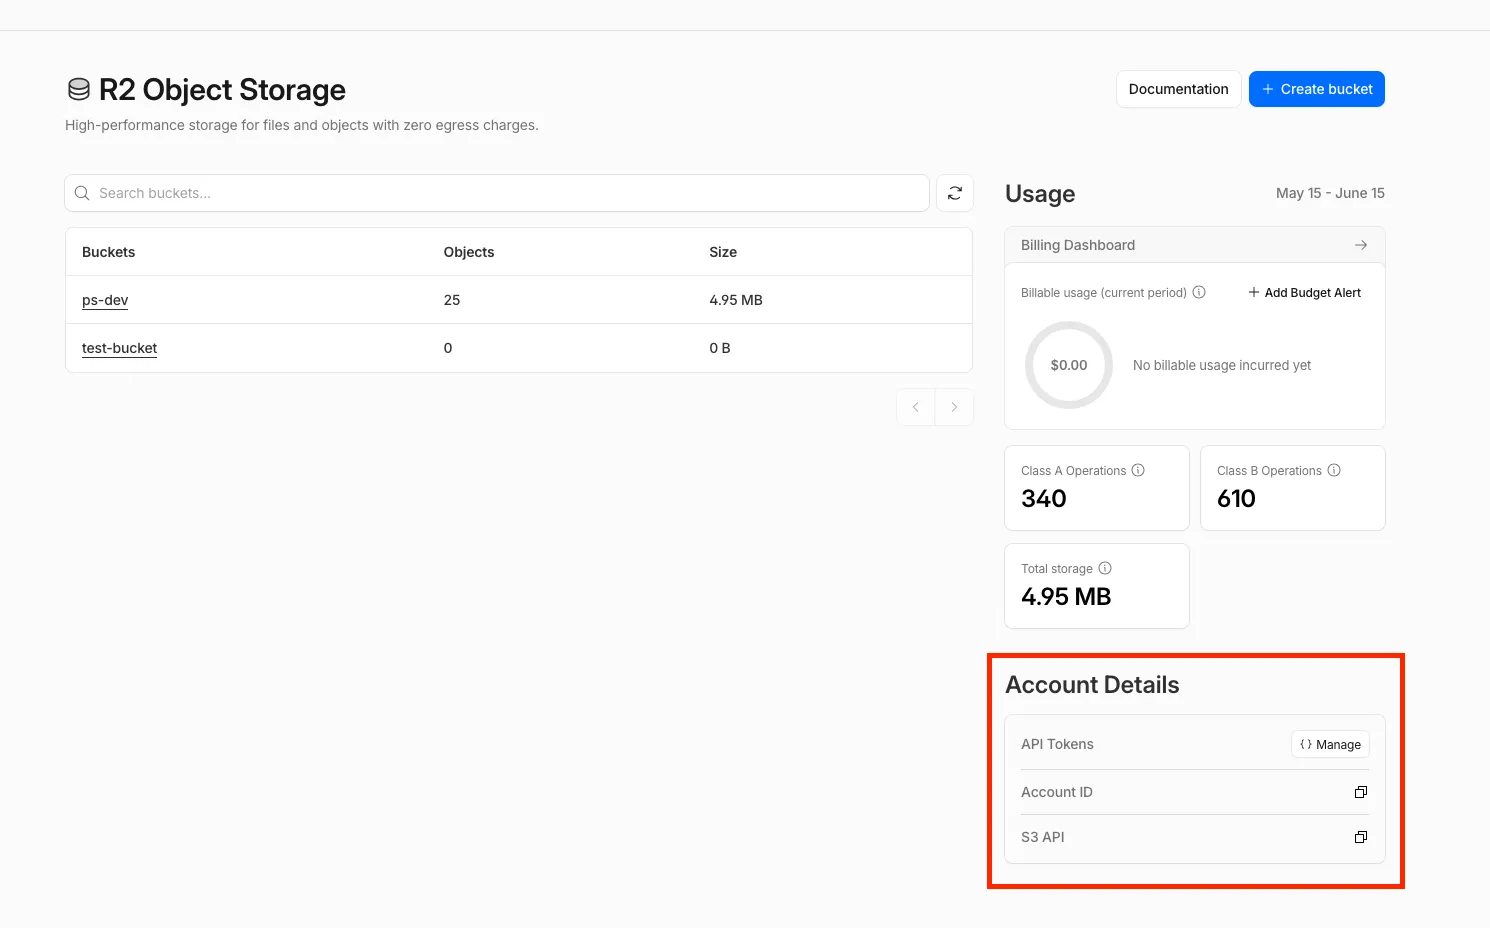Image resolution: width=1490 pixels, height=928 pixels.
Task: Open the Documentation page
Action: point(1178,89)
